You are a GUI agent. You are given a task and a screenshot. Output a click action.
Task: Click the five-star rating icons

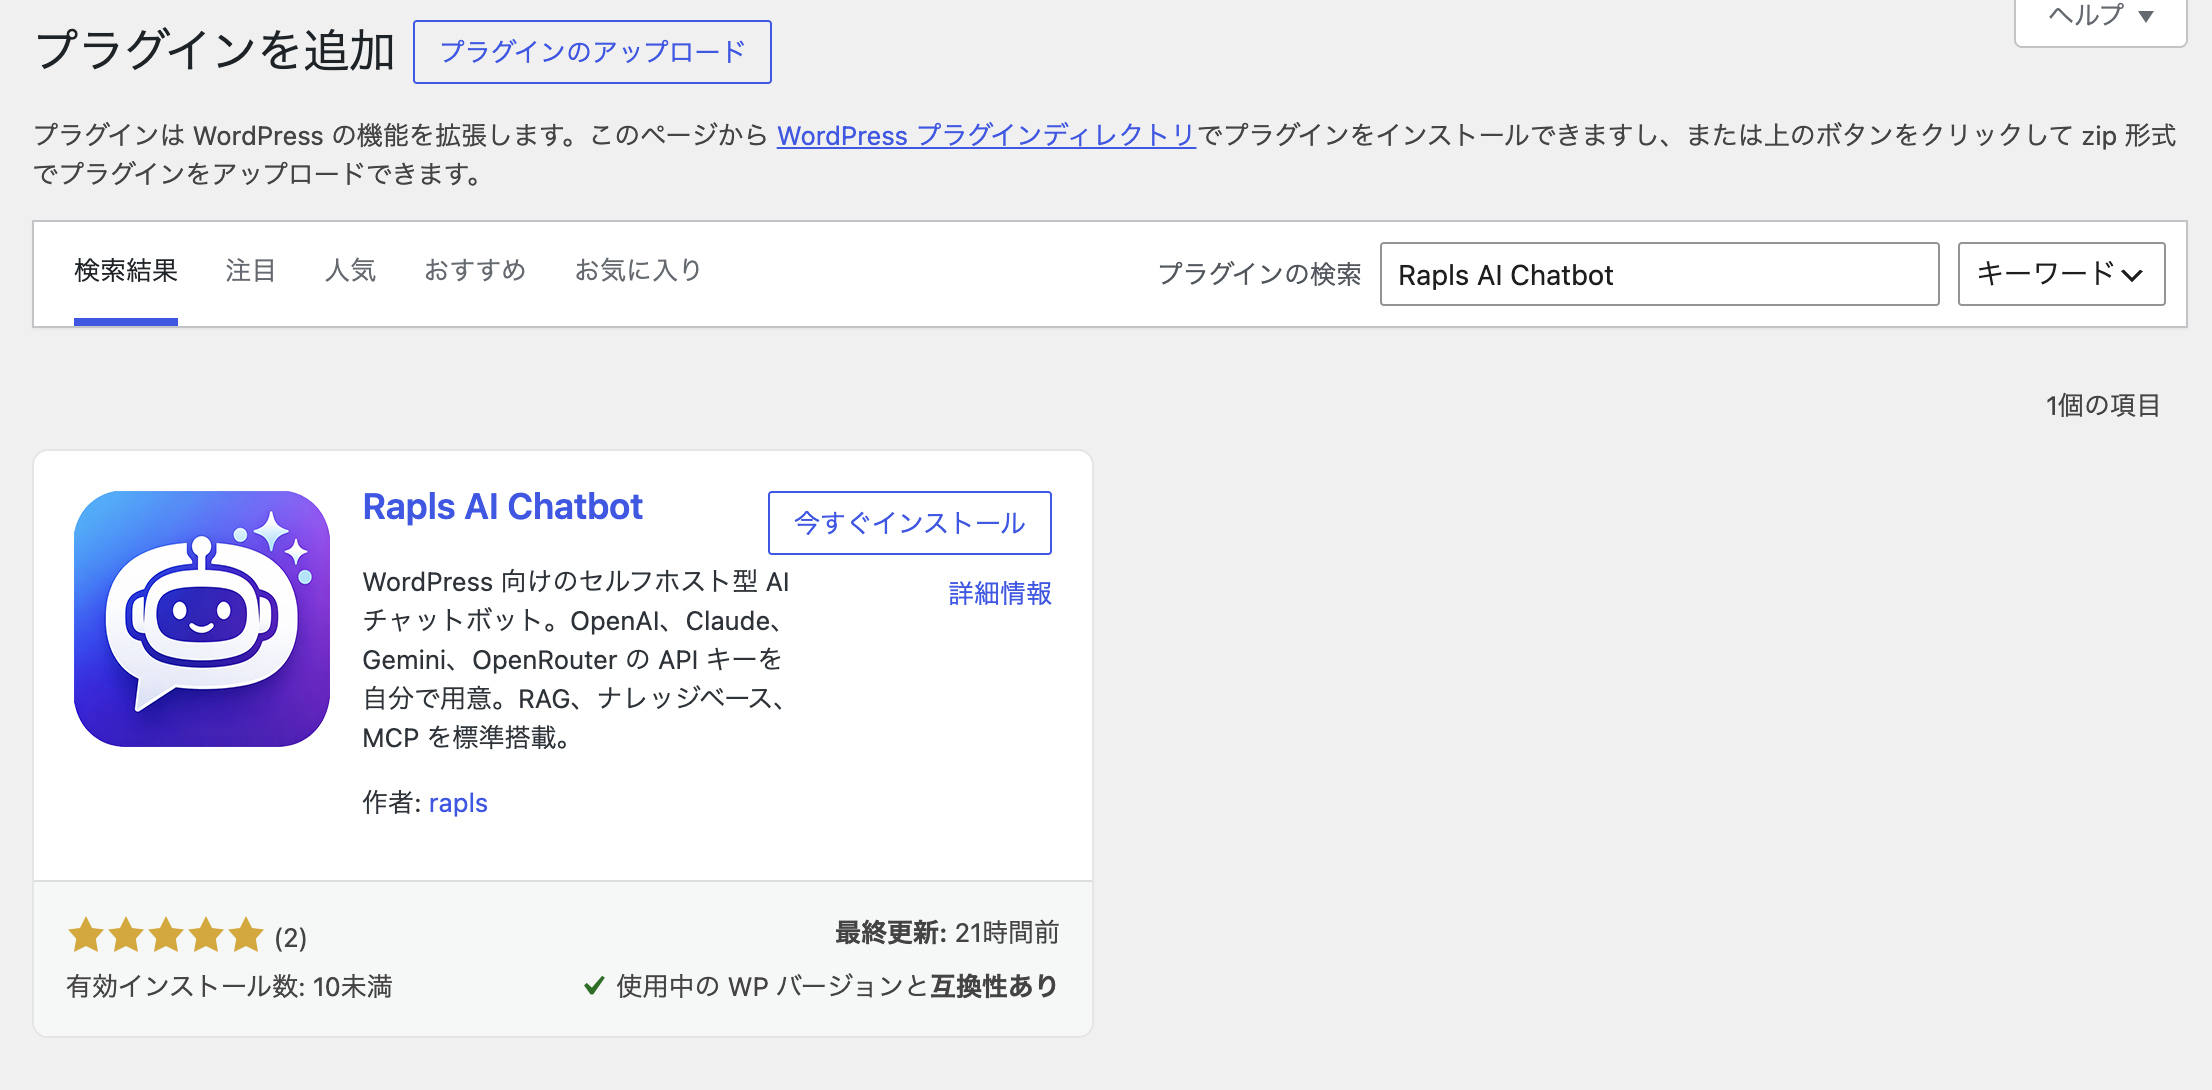coord(166,936)
